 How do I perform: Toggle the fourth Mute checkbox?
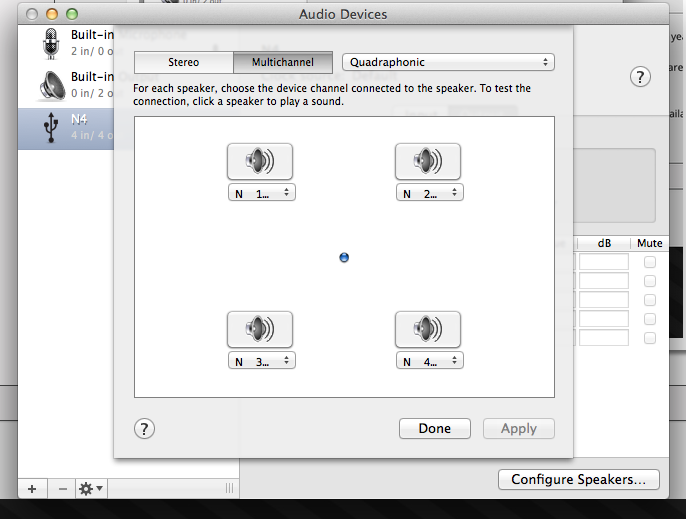click(650, 319)
